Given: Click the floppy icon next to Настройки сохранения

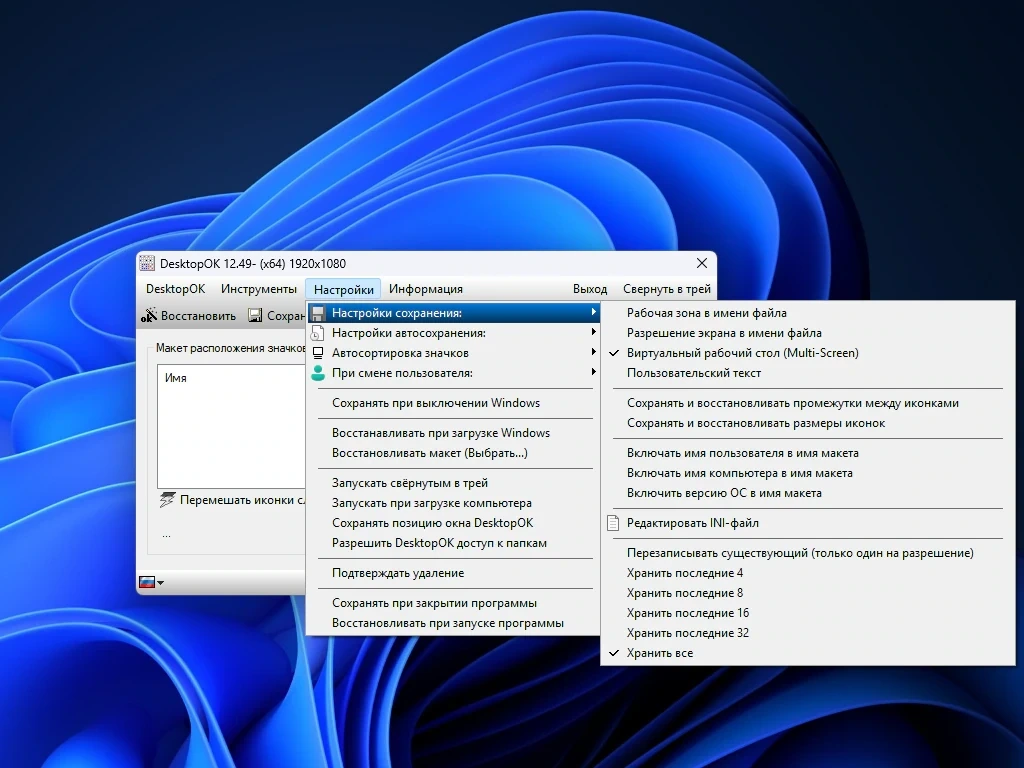Looking at the screenshot, I should coord(317,313).
